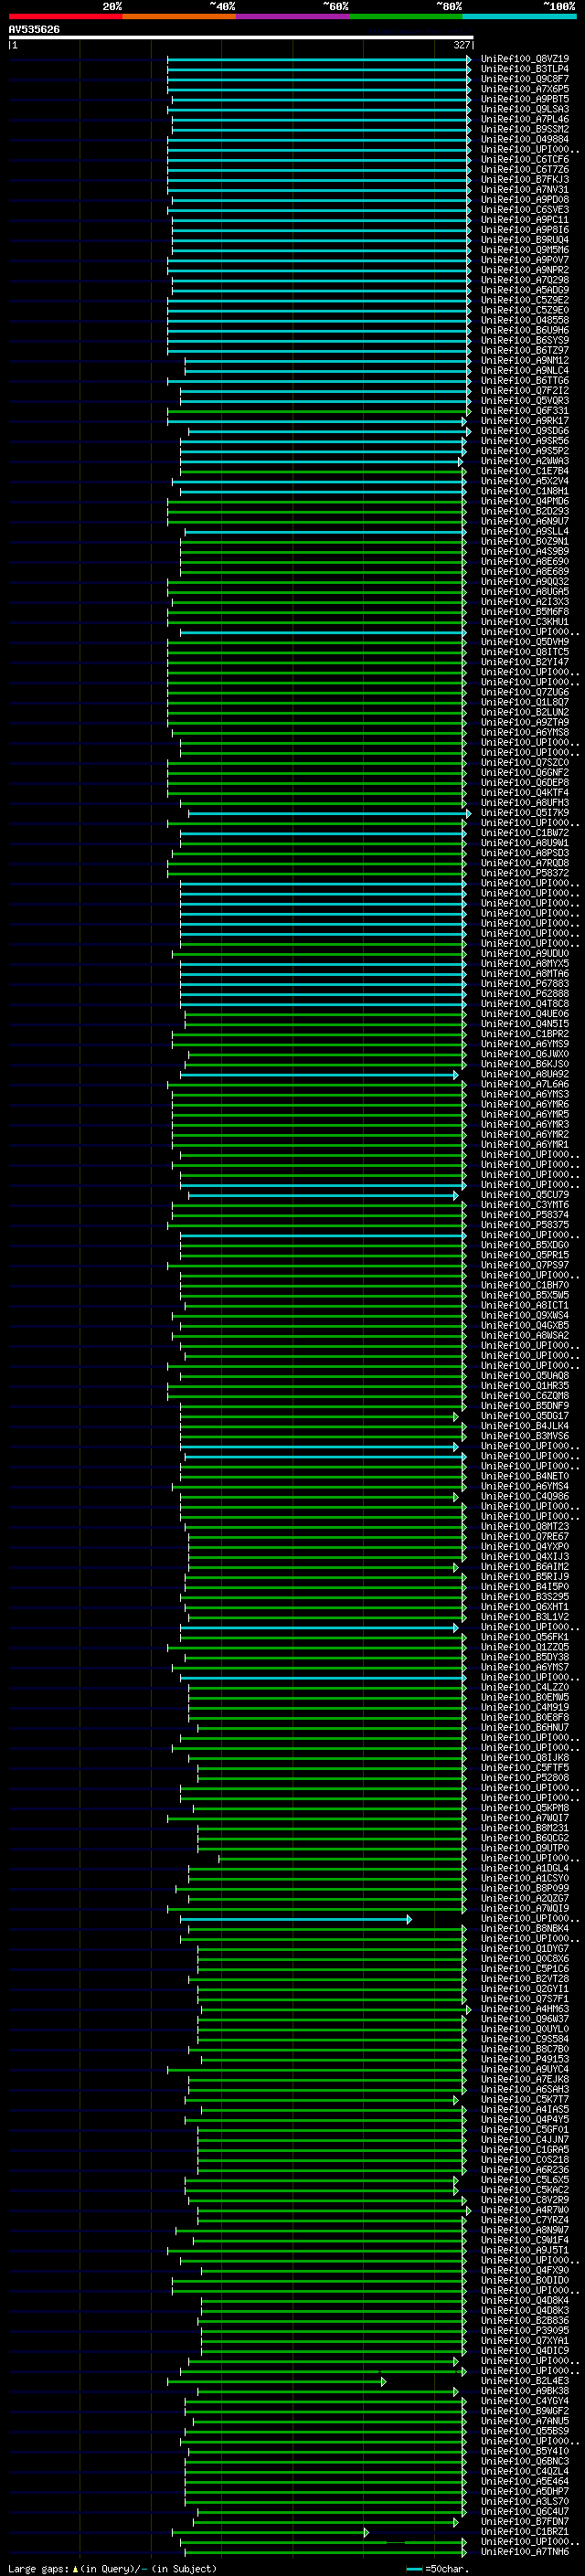Select the UniRef100_O48558 label
This screenshot has width=585, height=2576.
point(525,320)
